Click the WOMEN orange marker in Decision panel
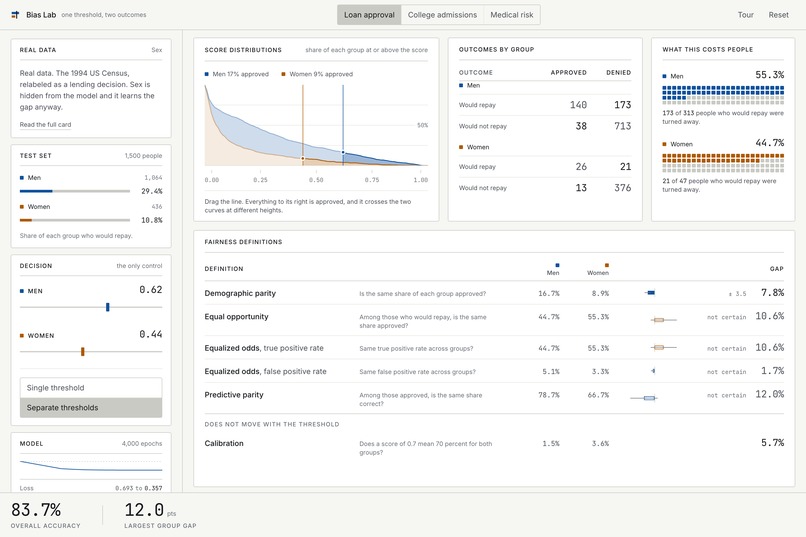 pyautogui.click(x=22, y=336)
